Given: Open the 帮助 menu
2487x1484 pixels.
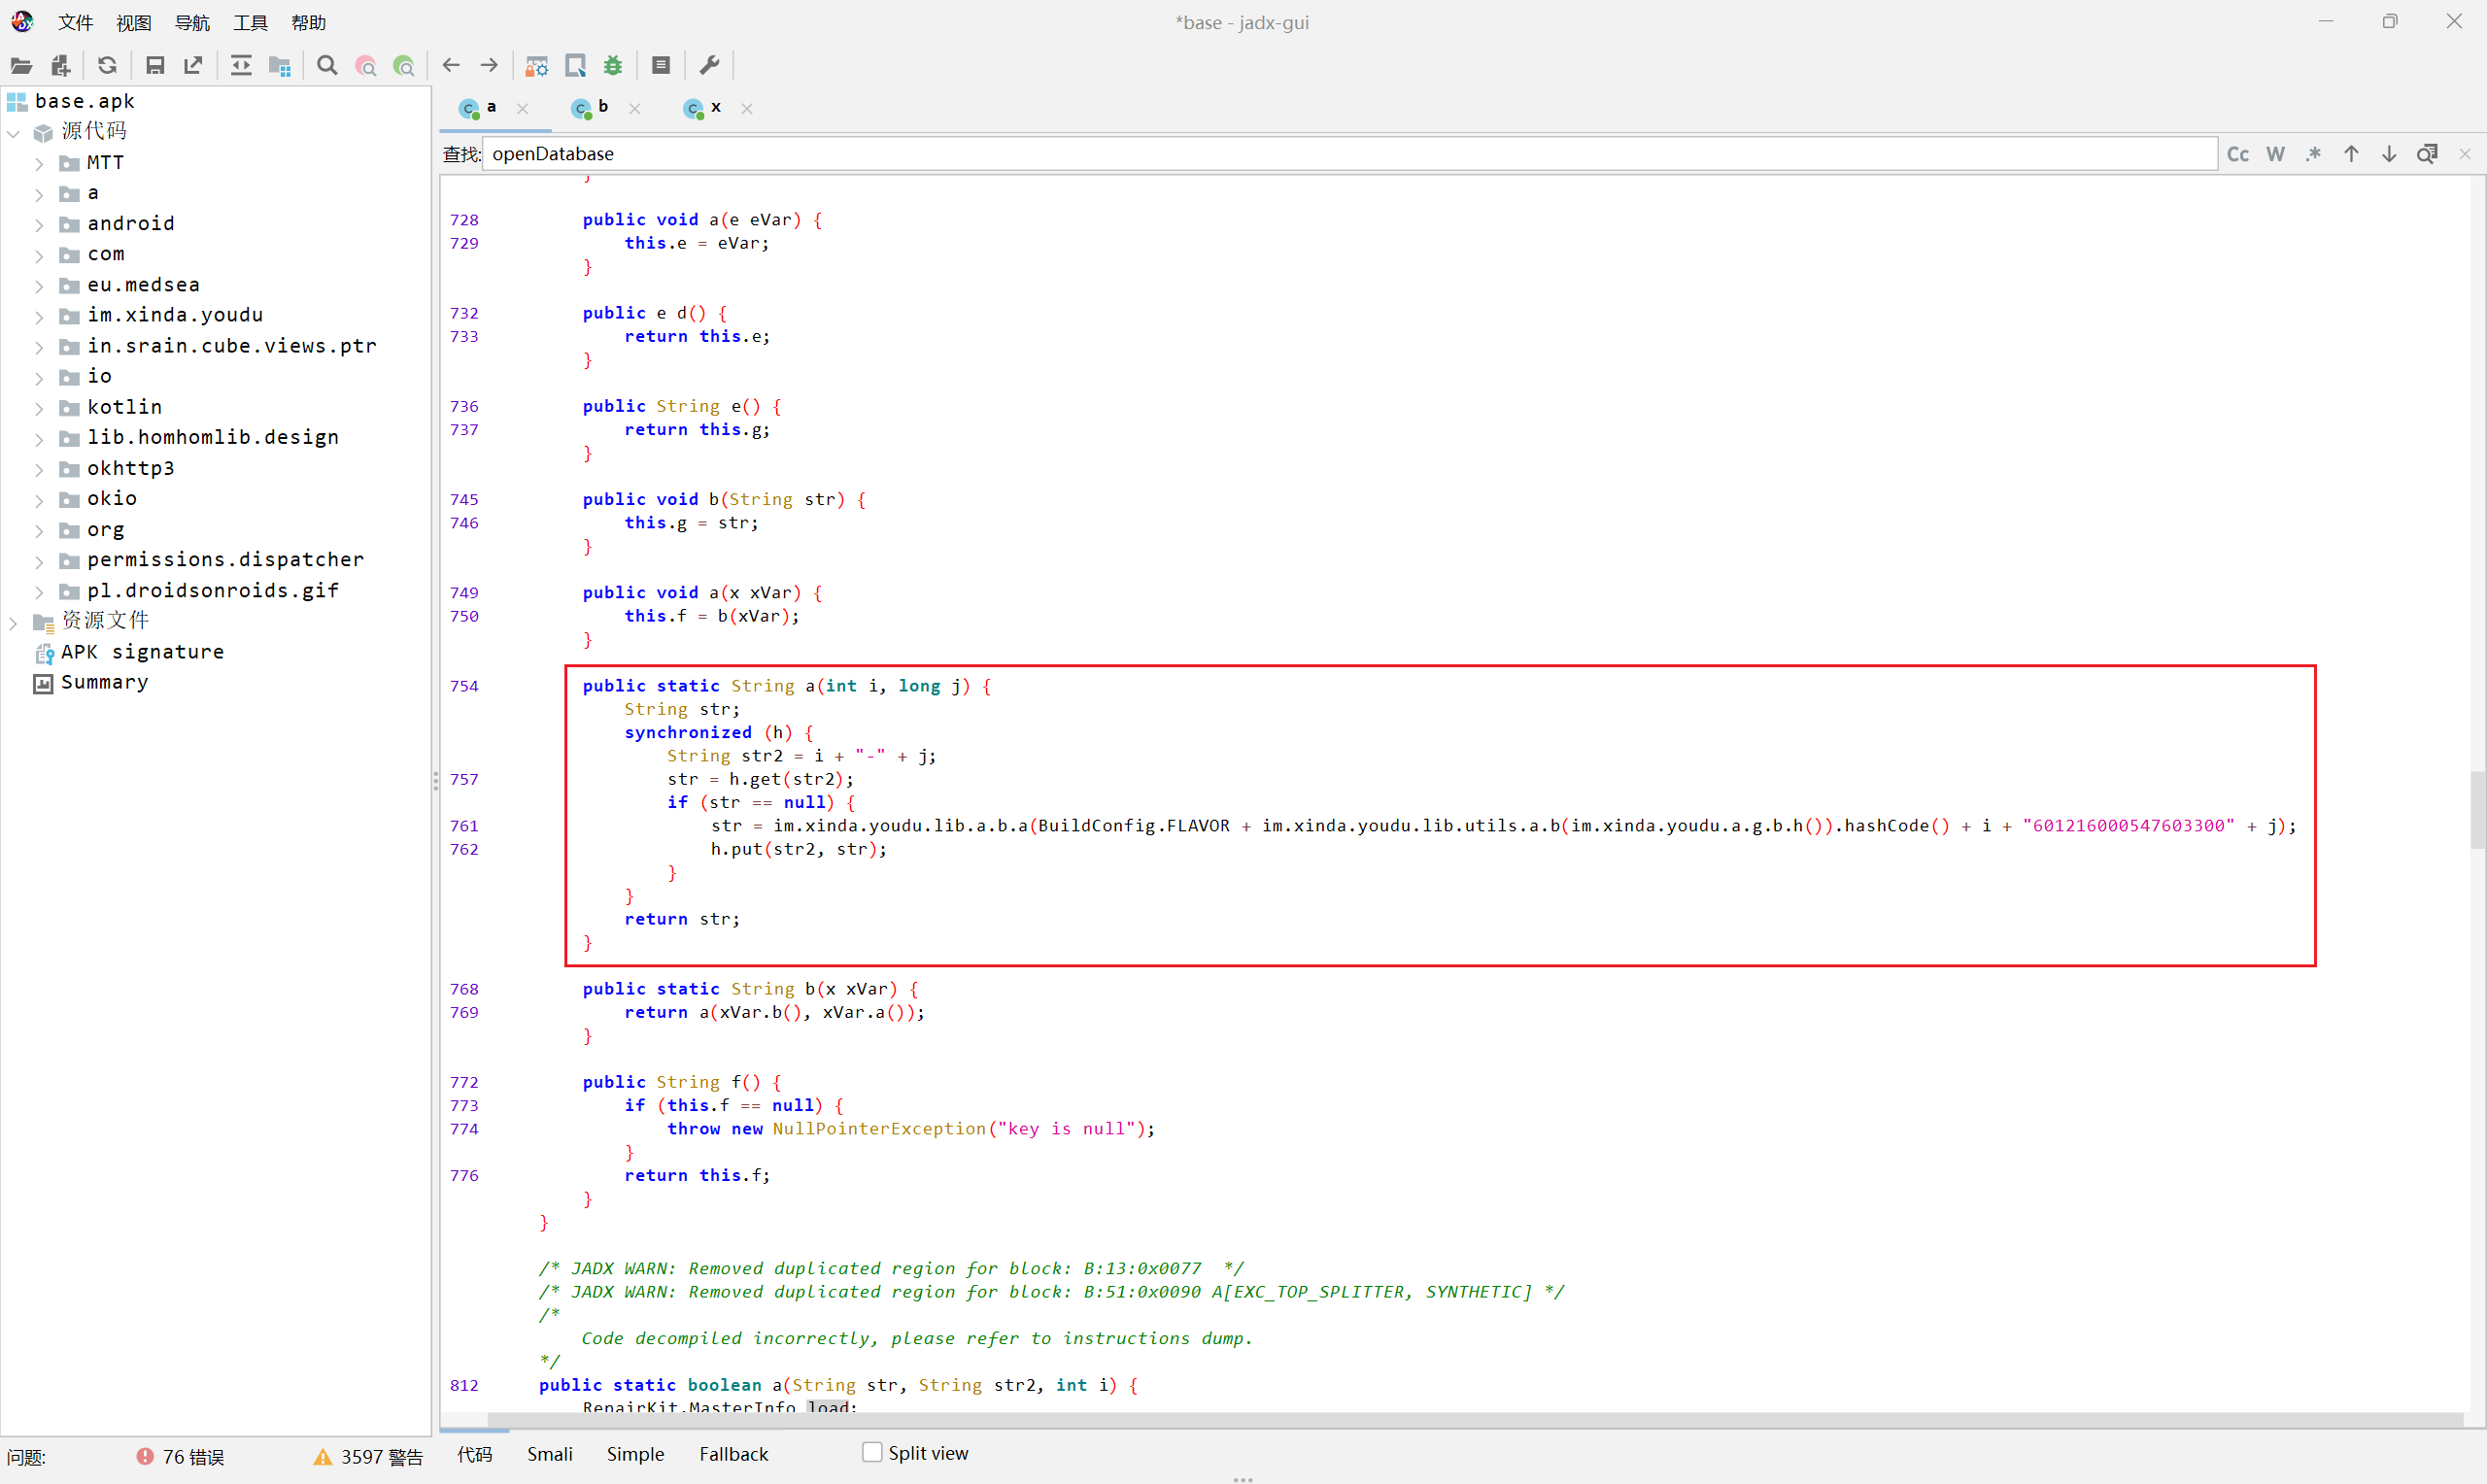Looking at the screenshot, I should click(308, 22).
